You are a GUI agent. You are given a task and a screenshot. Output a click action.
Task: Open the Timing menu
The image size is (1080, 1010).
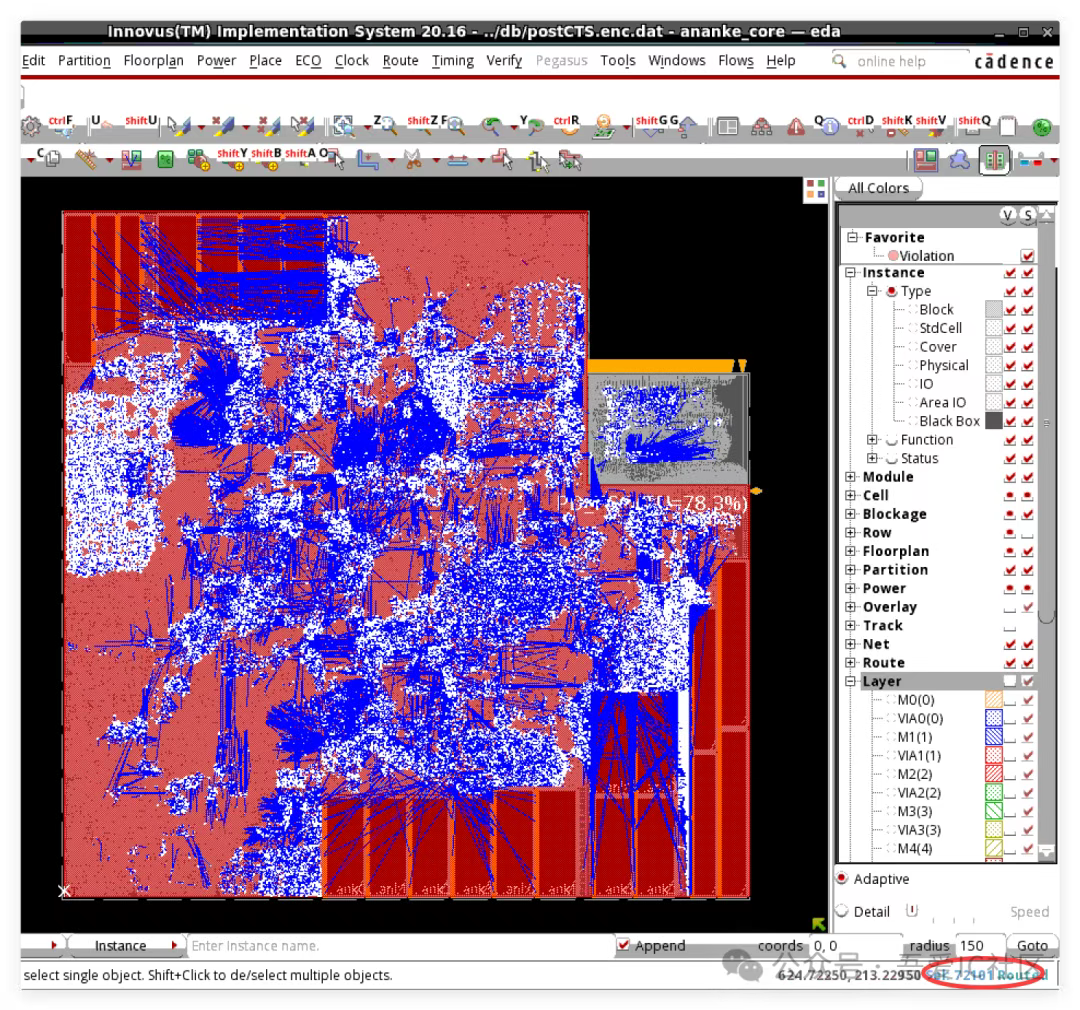pos(453,61)
